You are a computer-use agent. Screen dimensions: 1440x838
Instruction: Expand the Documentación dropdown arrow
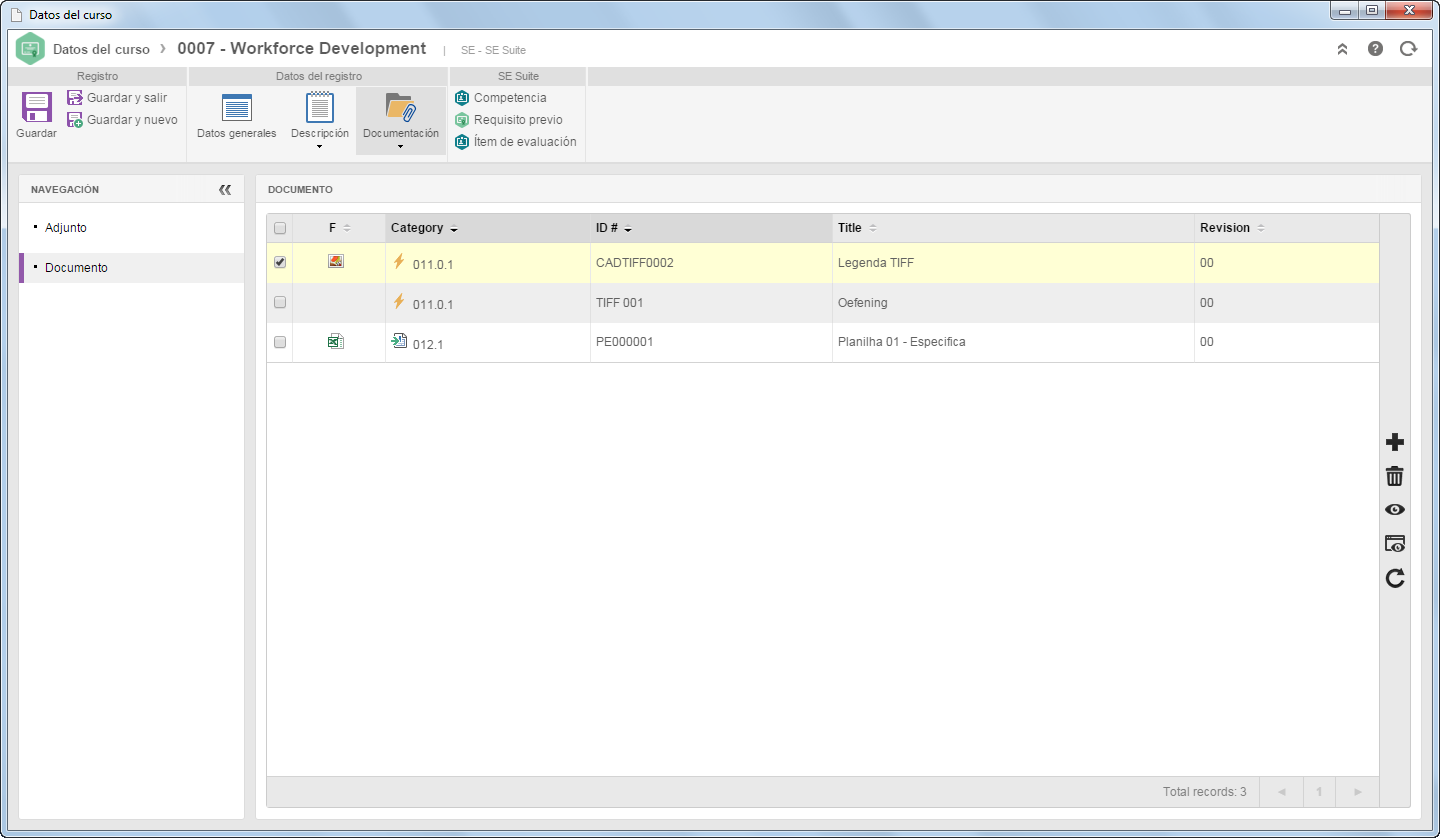(x=400, y=147)
